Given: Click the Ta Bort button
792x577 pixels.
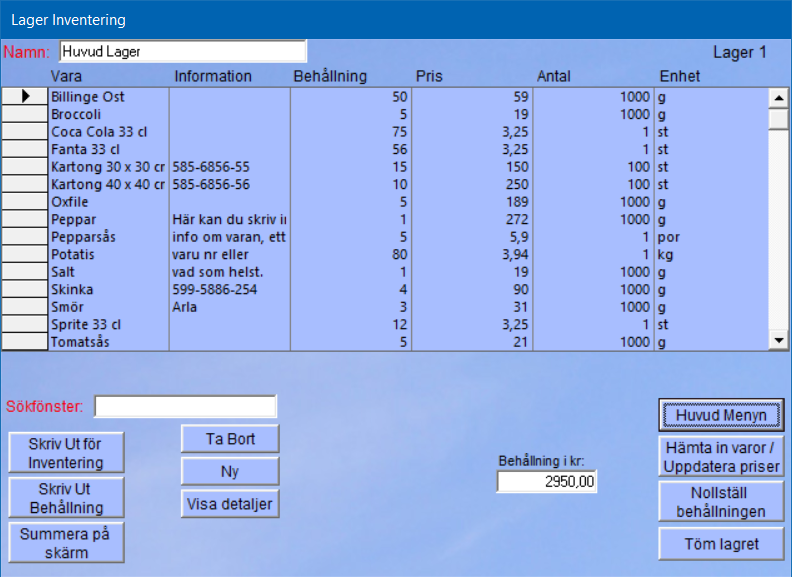Looking at the screenshot, I should pos(230,438).
